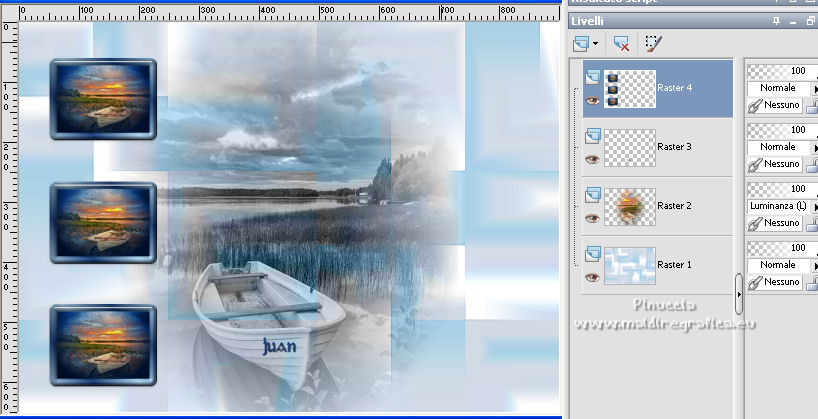The height and width of the screenshot is (419, 818).
Task: Select the Raster 2 layer name
Action: 675,206
